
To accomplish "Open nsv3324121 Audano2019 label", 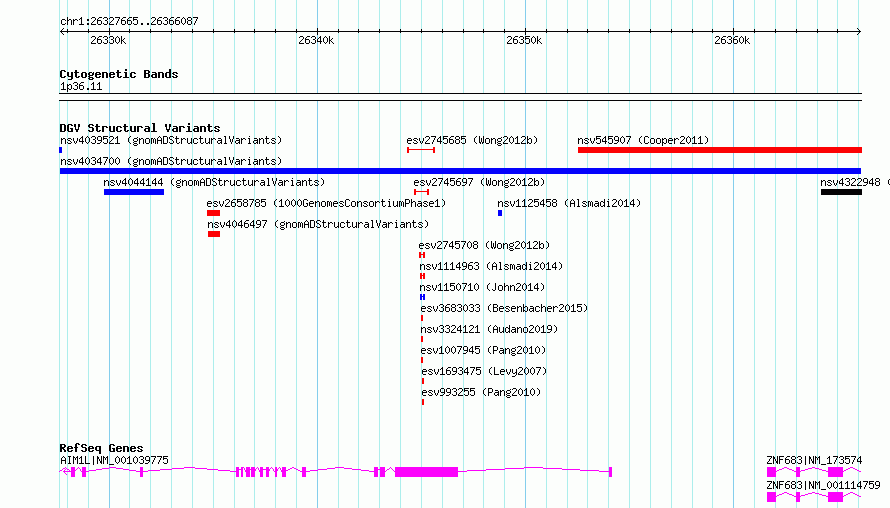I will point(489,329).
